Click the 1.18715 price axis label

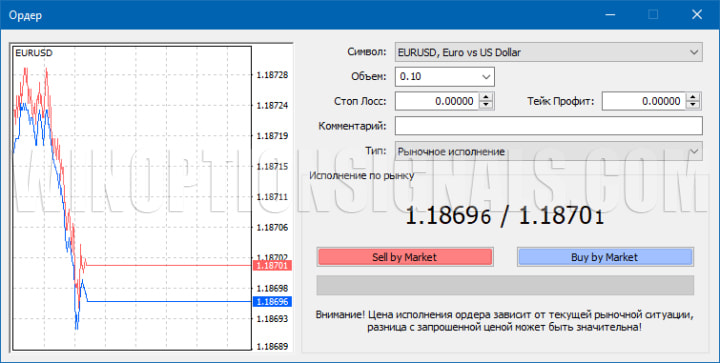click(272, 166)
